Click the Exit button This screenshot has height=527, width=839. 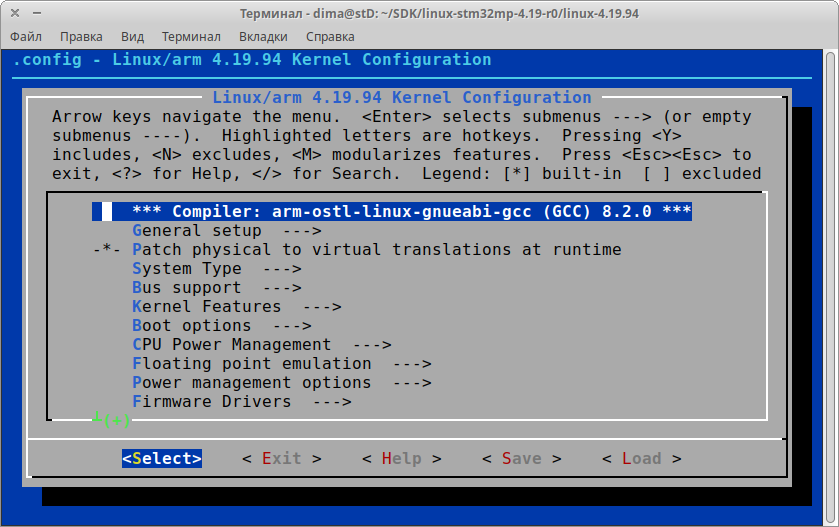tap(281, 459)
